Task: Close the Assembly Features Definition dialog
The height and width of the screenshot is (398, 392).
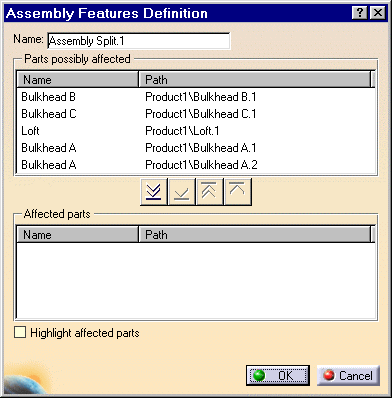Action: point(378,13)
